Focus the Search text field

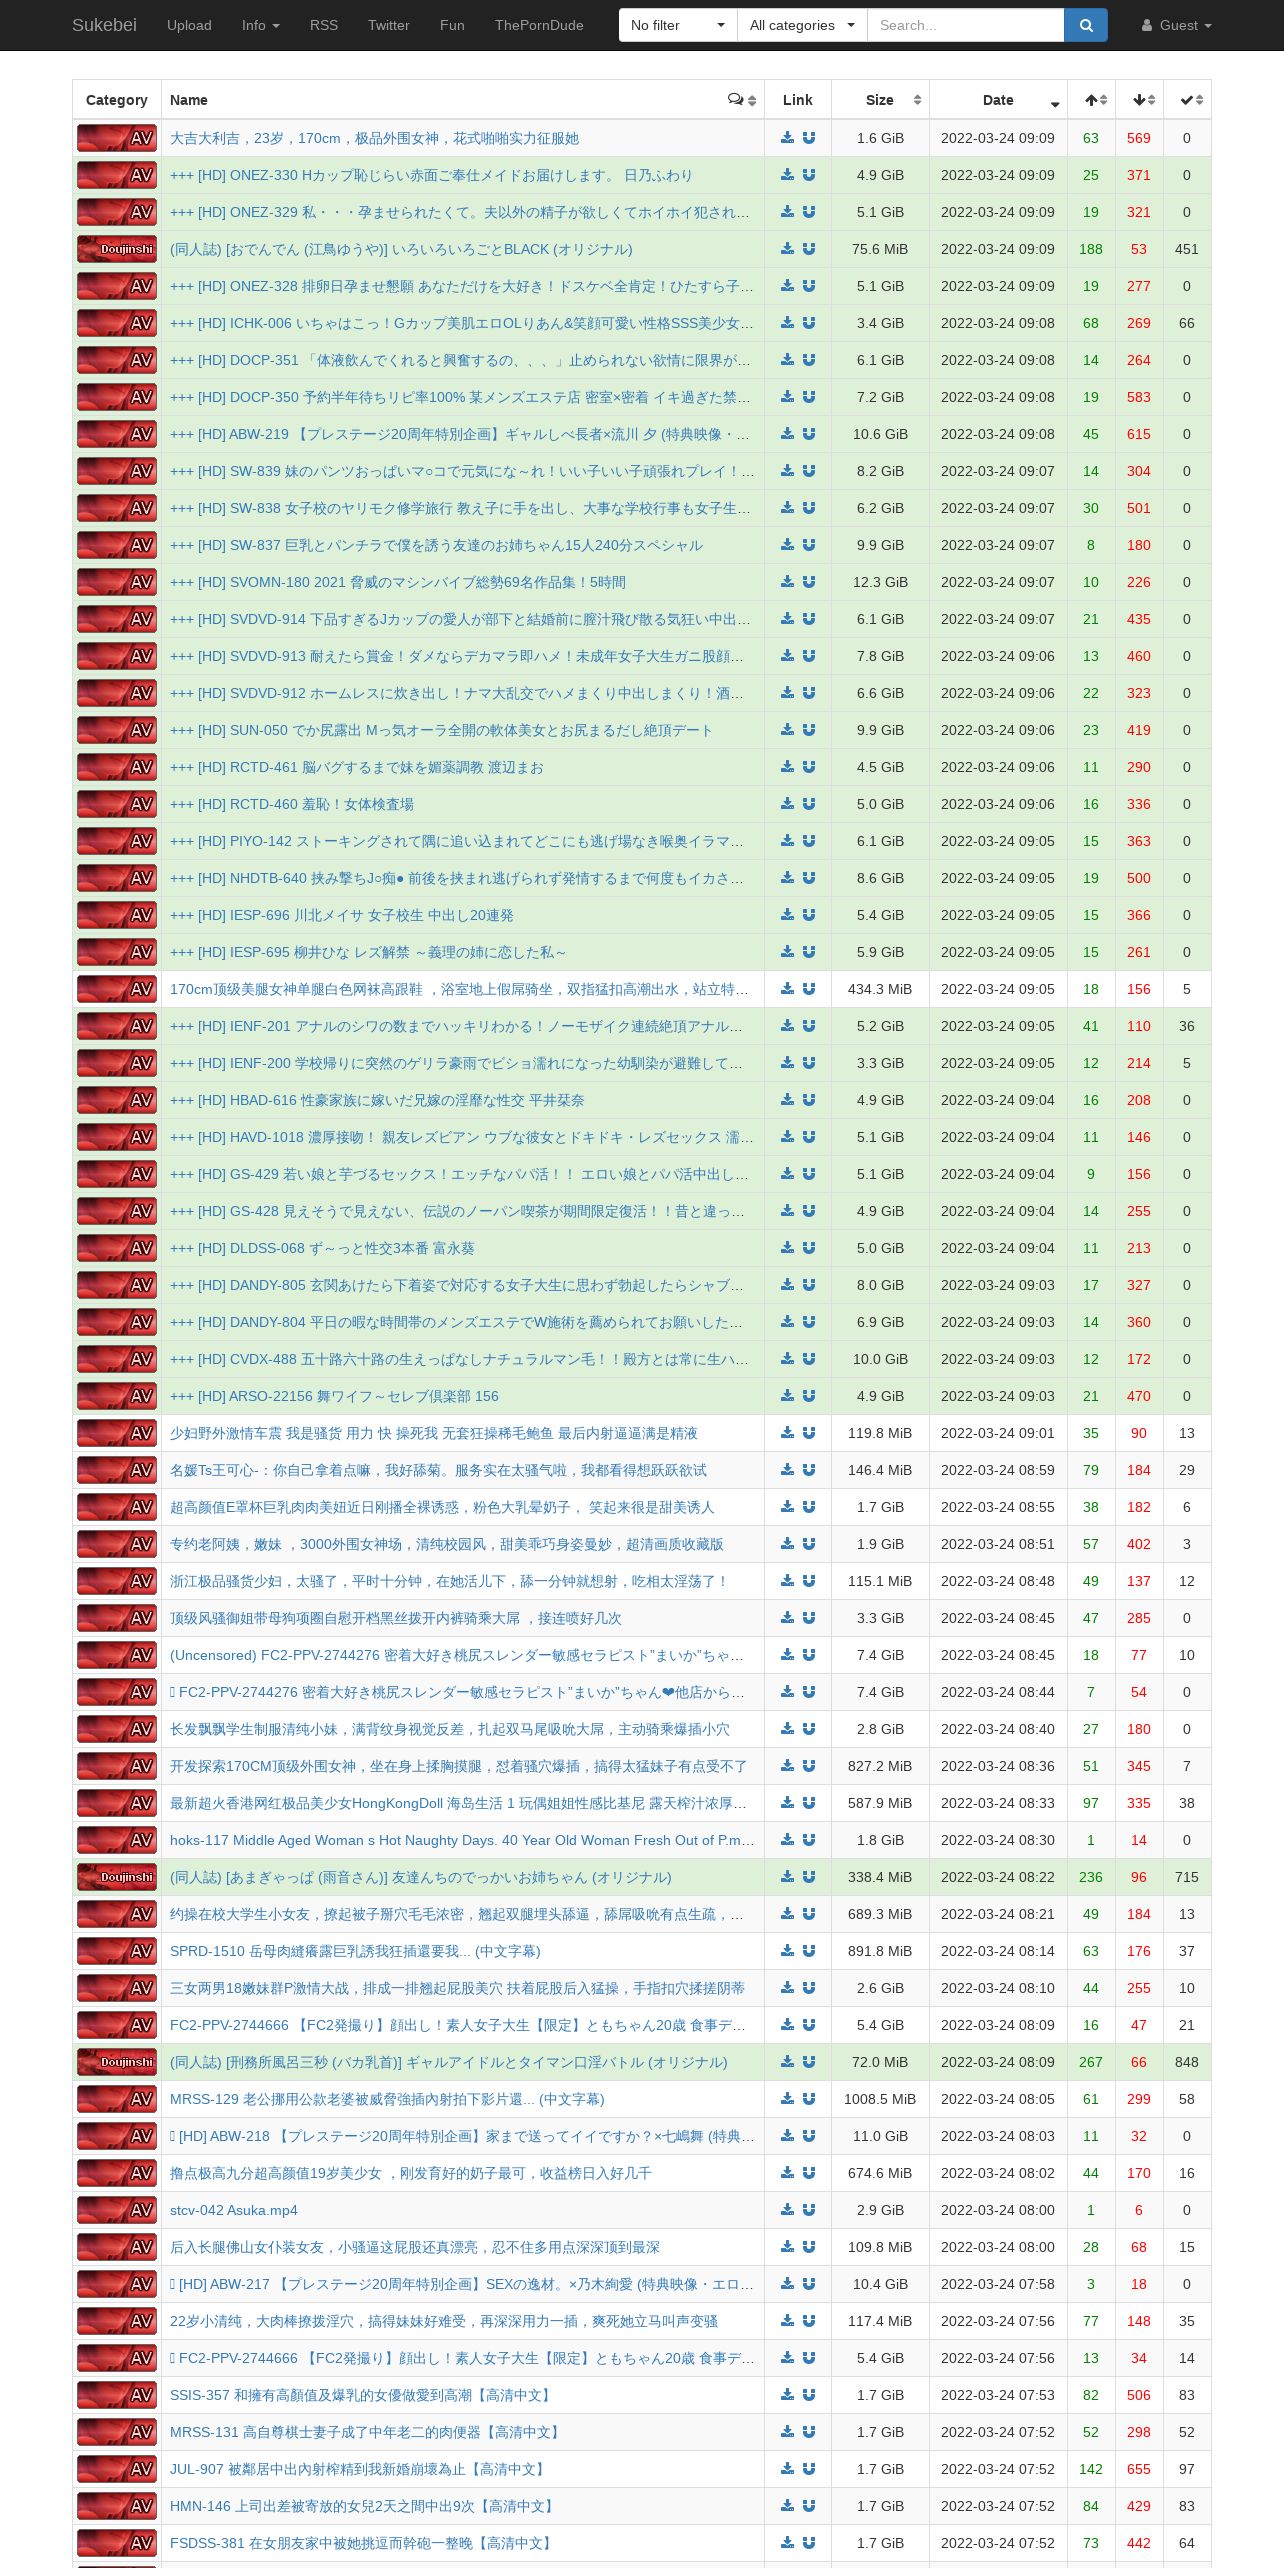tap(965, 25)
